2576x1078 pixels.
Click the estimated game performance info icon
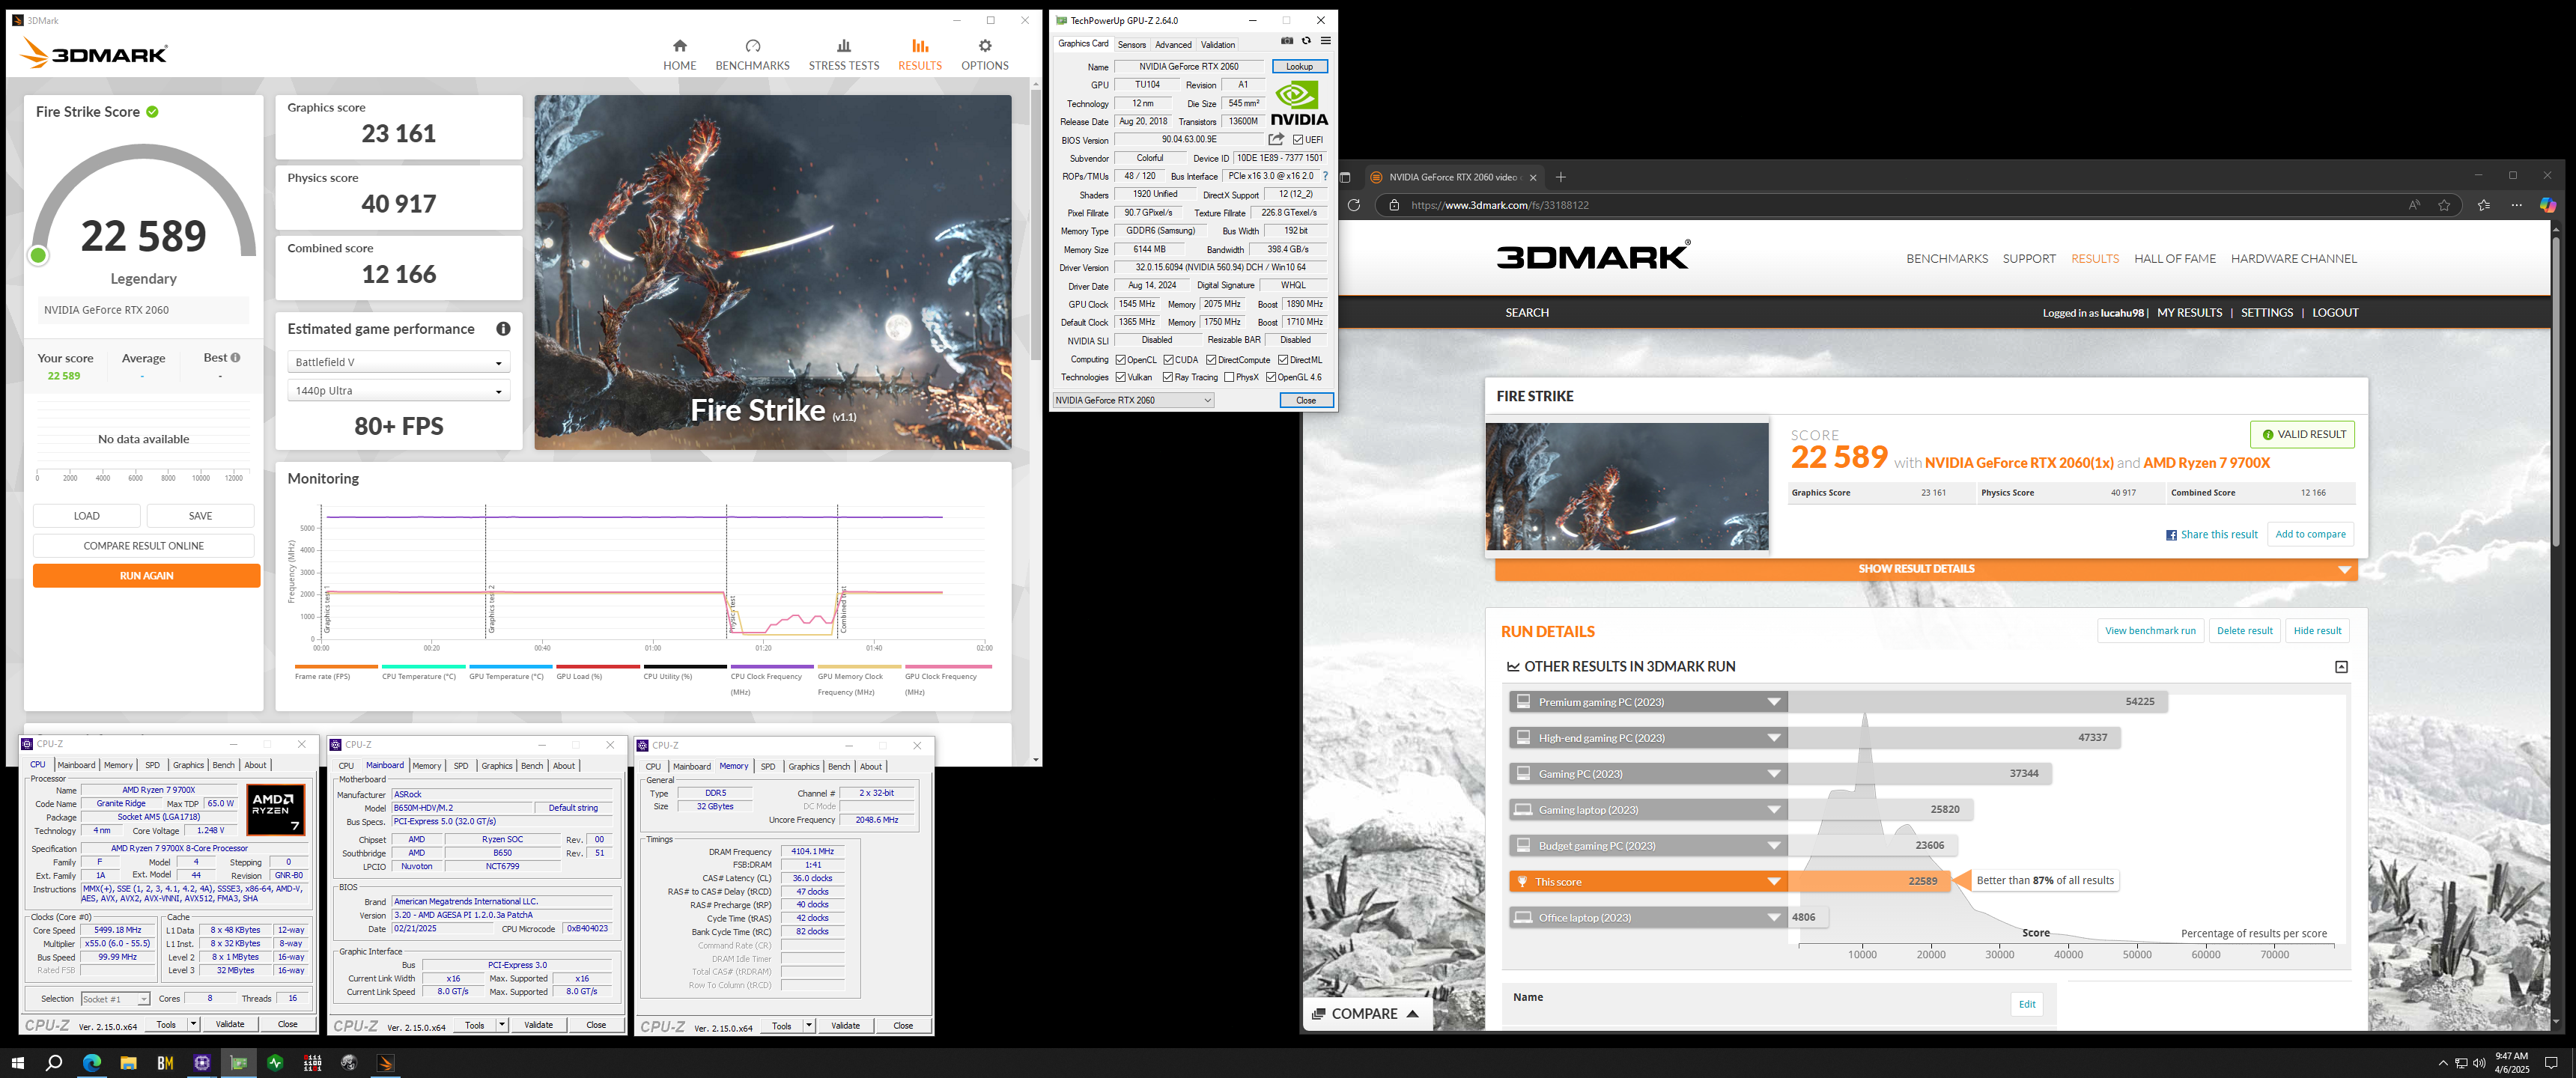click(x=503, y=329)
